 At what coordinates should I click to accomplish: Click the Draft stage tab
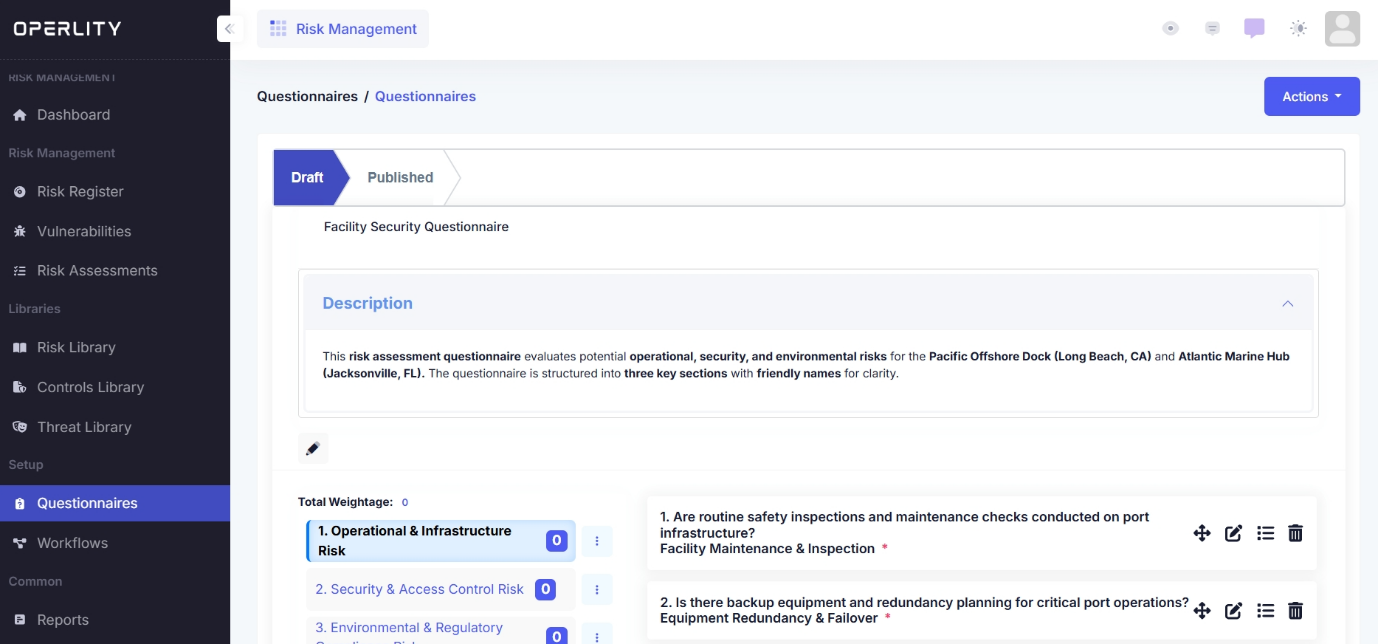point(308,177)
